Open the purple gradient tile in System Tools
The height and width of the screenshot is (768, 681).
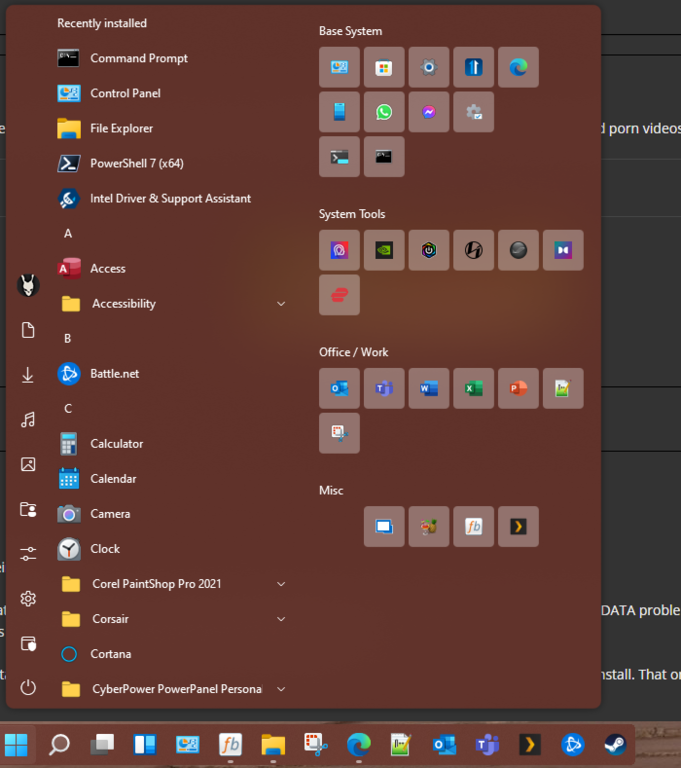click(339, 250)
